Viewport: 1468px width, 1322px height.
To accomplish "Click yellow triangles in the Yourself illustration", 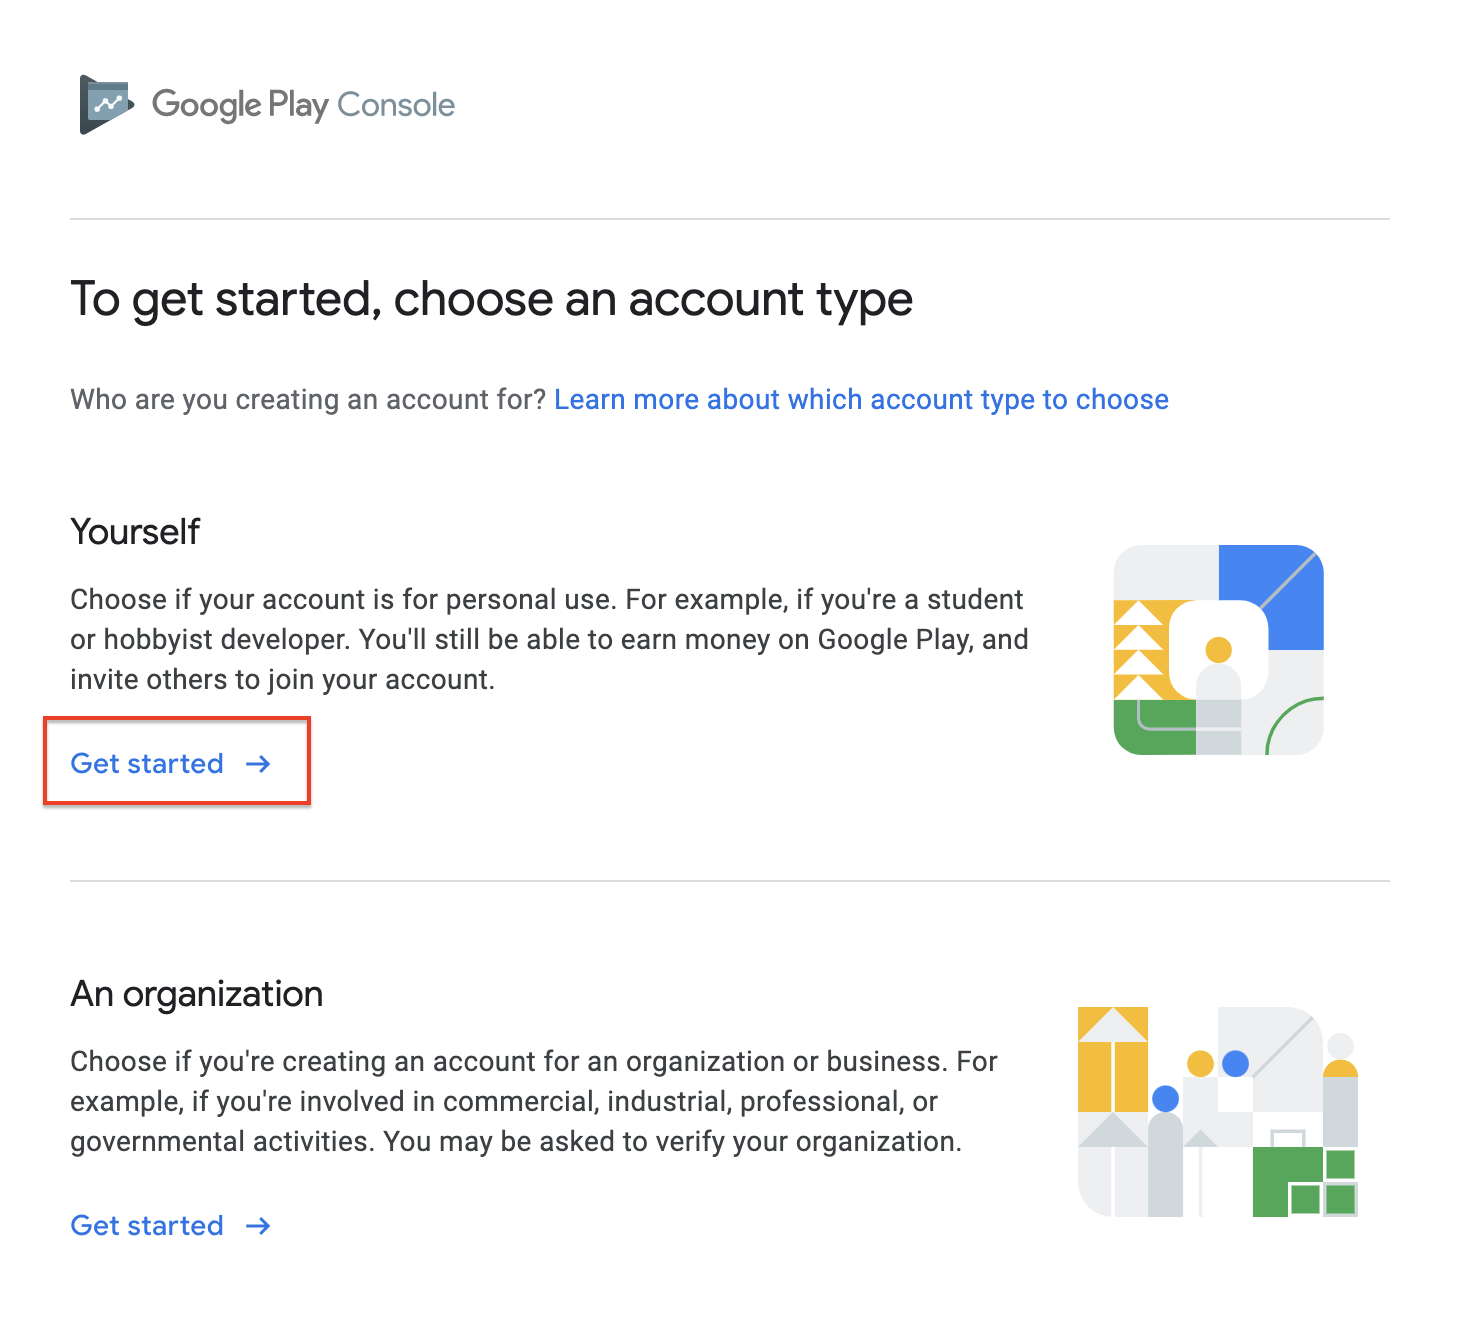I will point(1138,650).
